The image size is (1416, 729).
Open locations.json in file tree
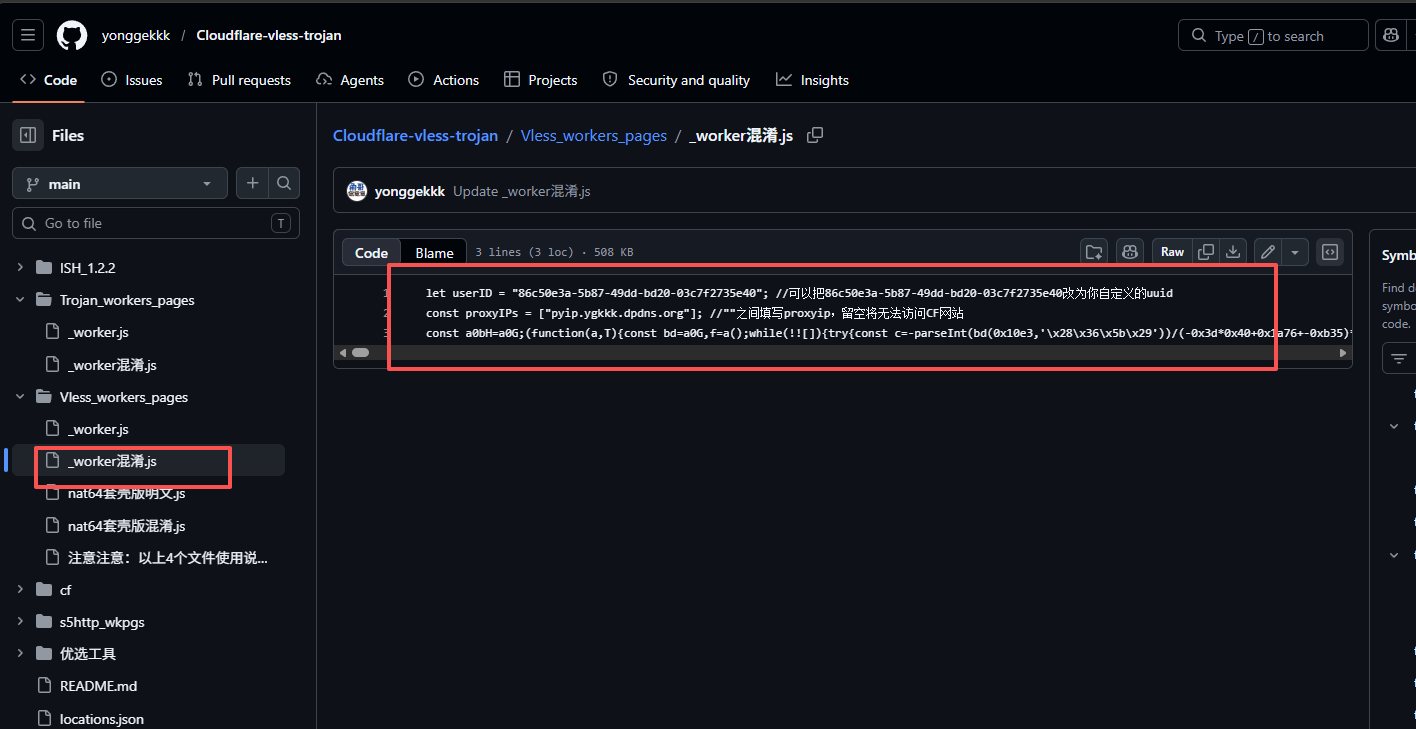[101, 718]
